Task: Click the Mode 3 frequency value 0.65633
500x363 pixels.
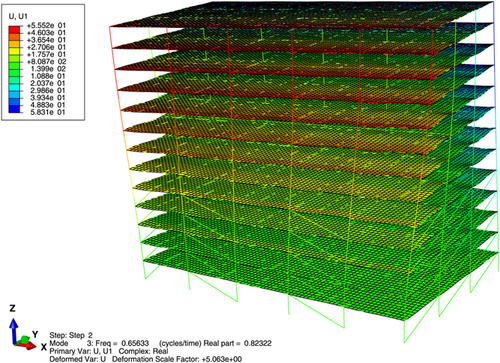Action: 135,343
